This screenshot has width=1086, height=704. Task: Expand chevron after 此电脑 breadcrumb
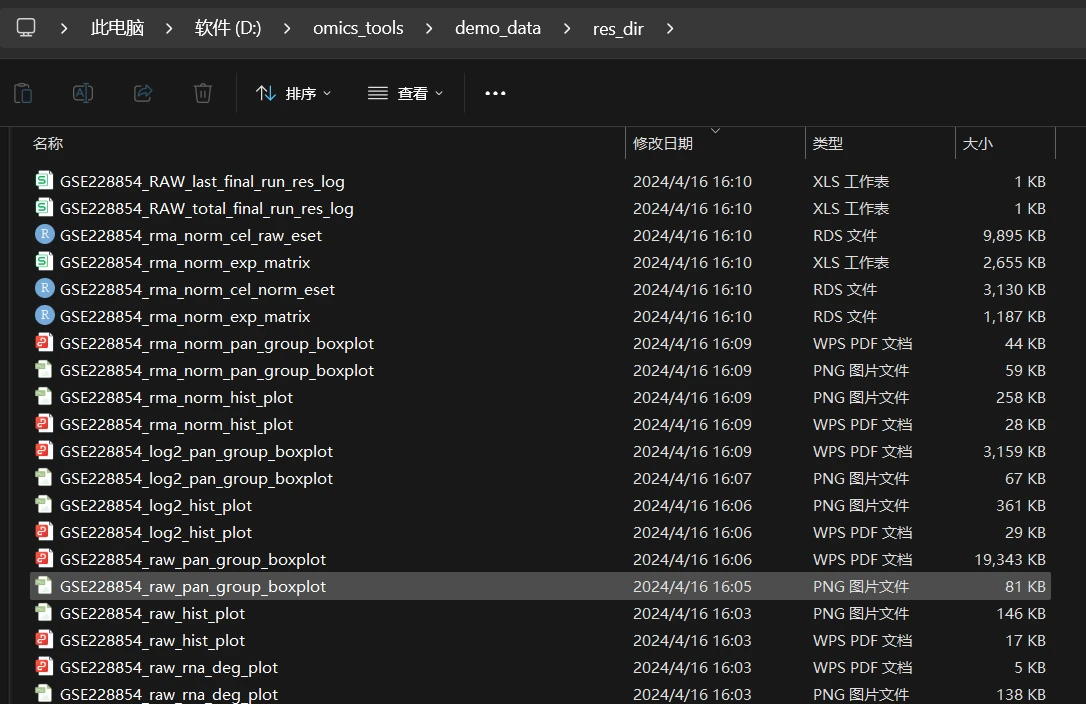pyautogui.click(x=168, y=28)
